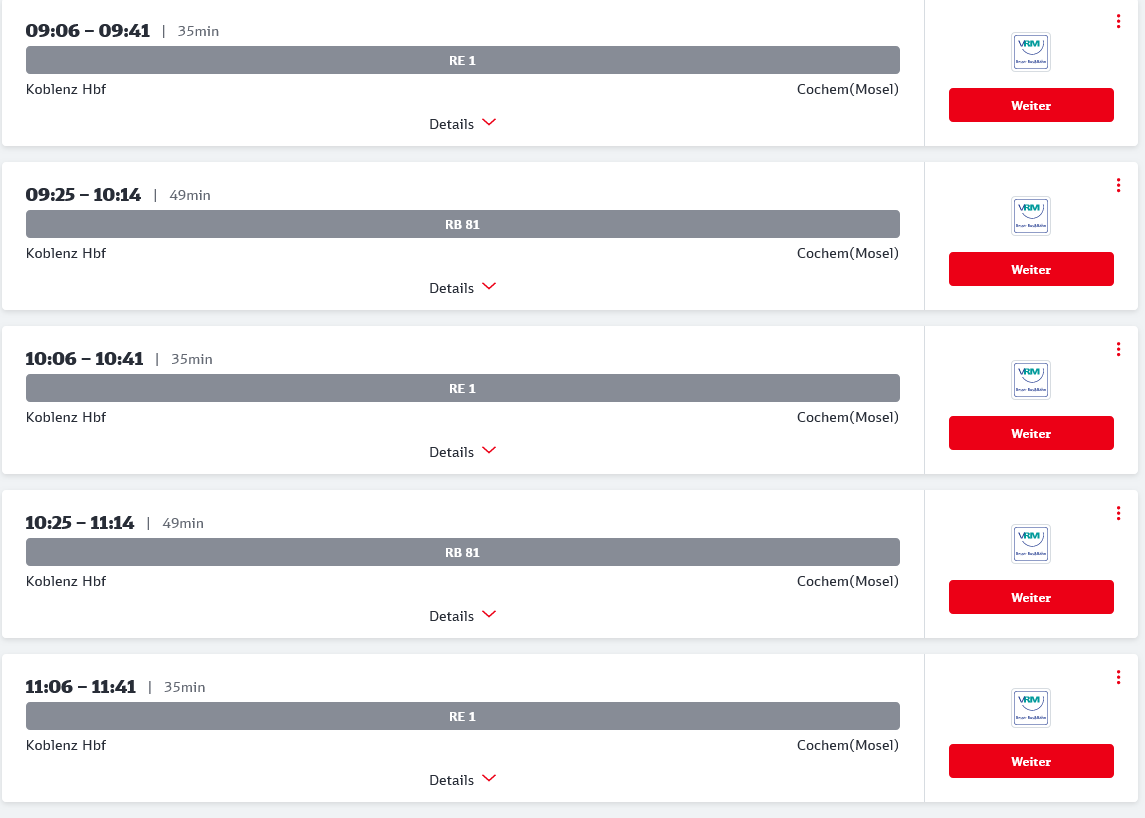1145x818 pixels.
Task: Select the RE 1 bar departing 09:06
Action: [x=463, y=60]
